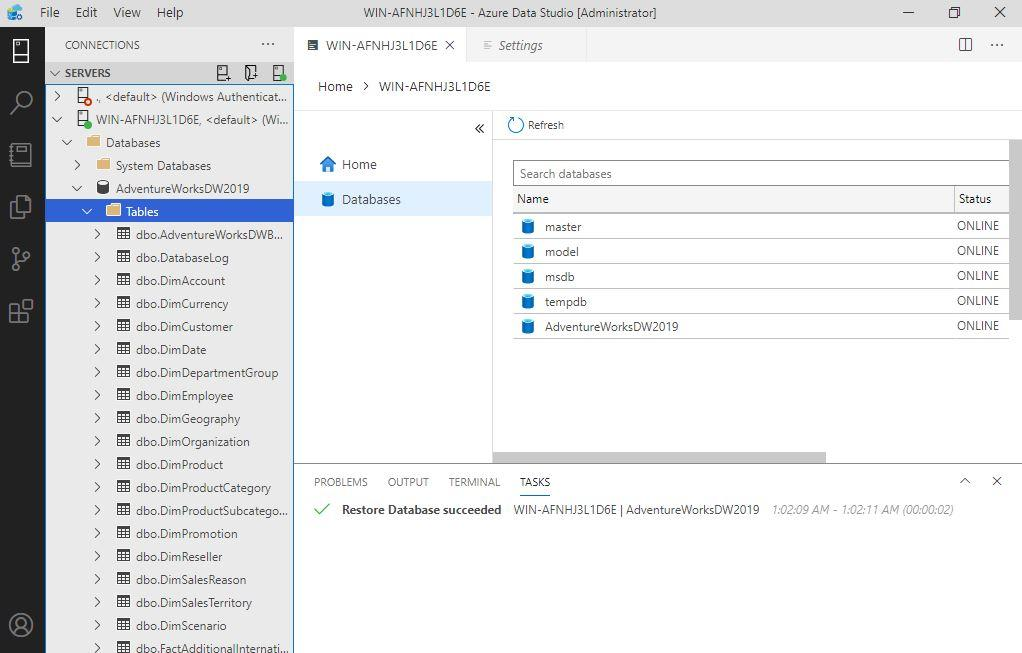Open the Explorer files view icon
1022x653 pixels.
[x=21, y=207]
